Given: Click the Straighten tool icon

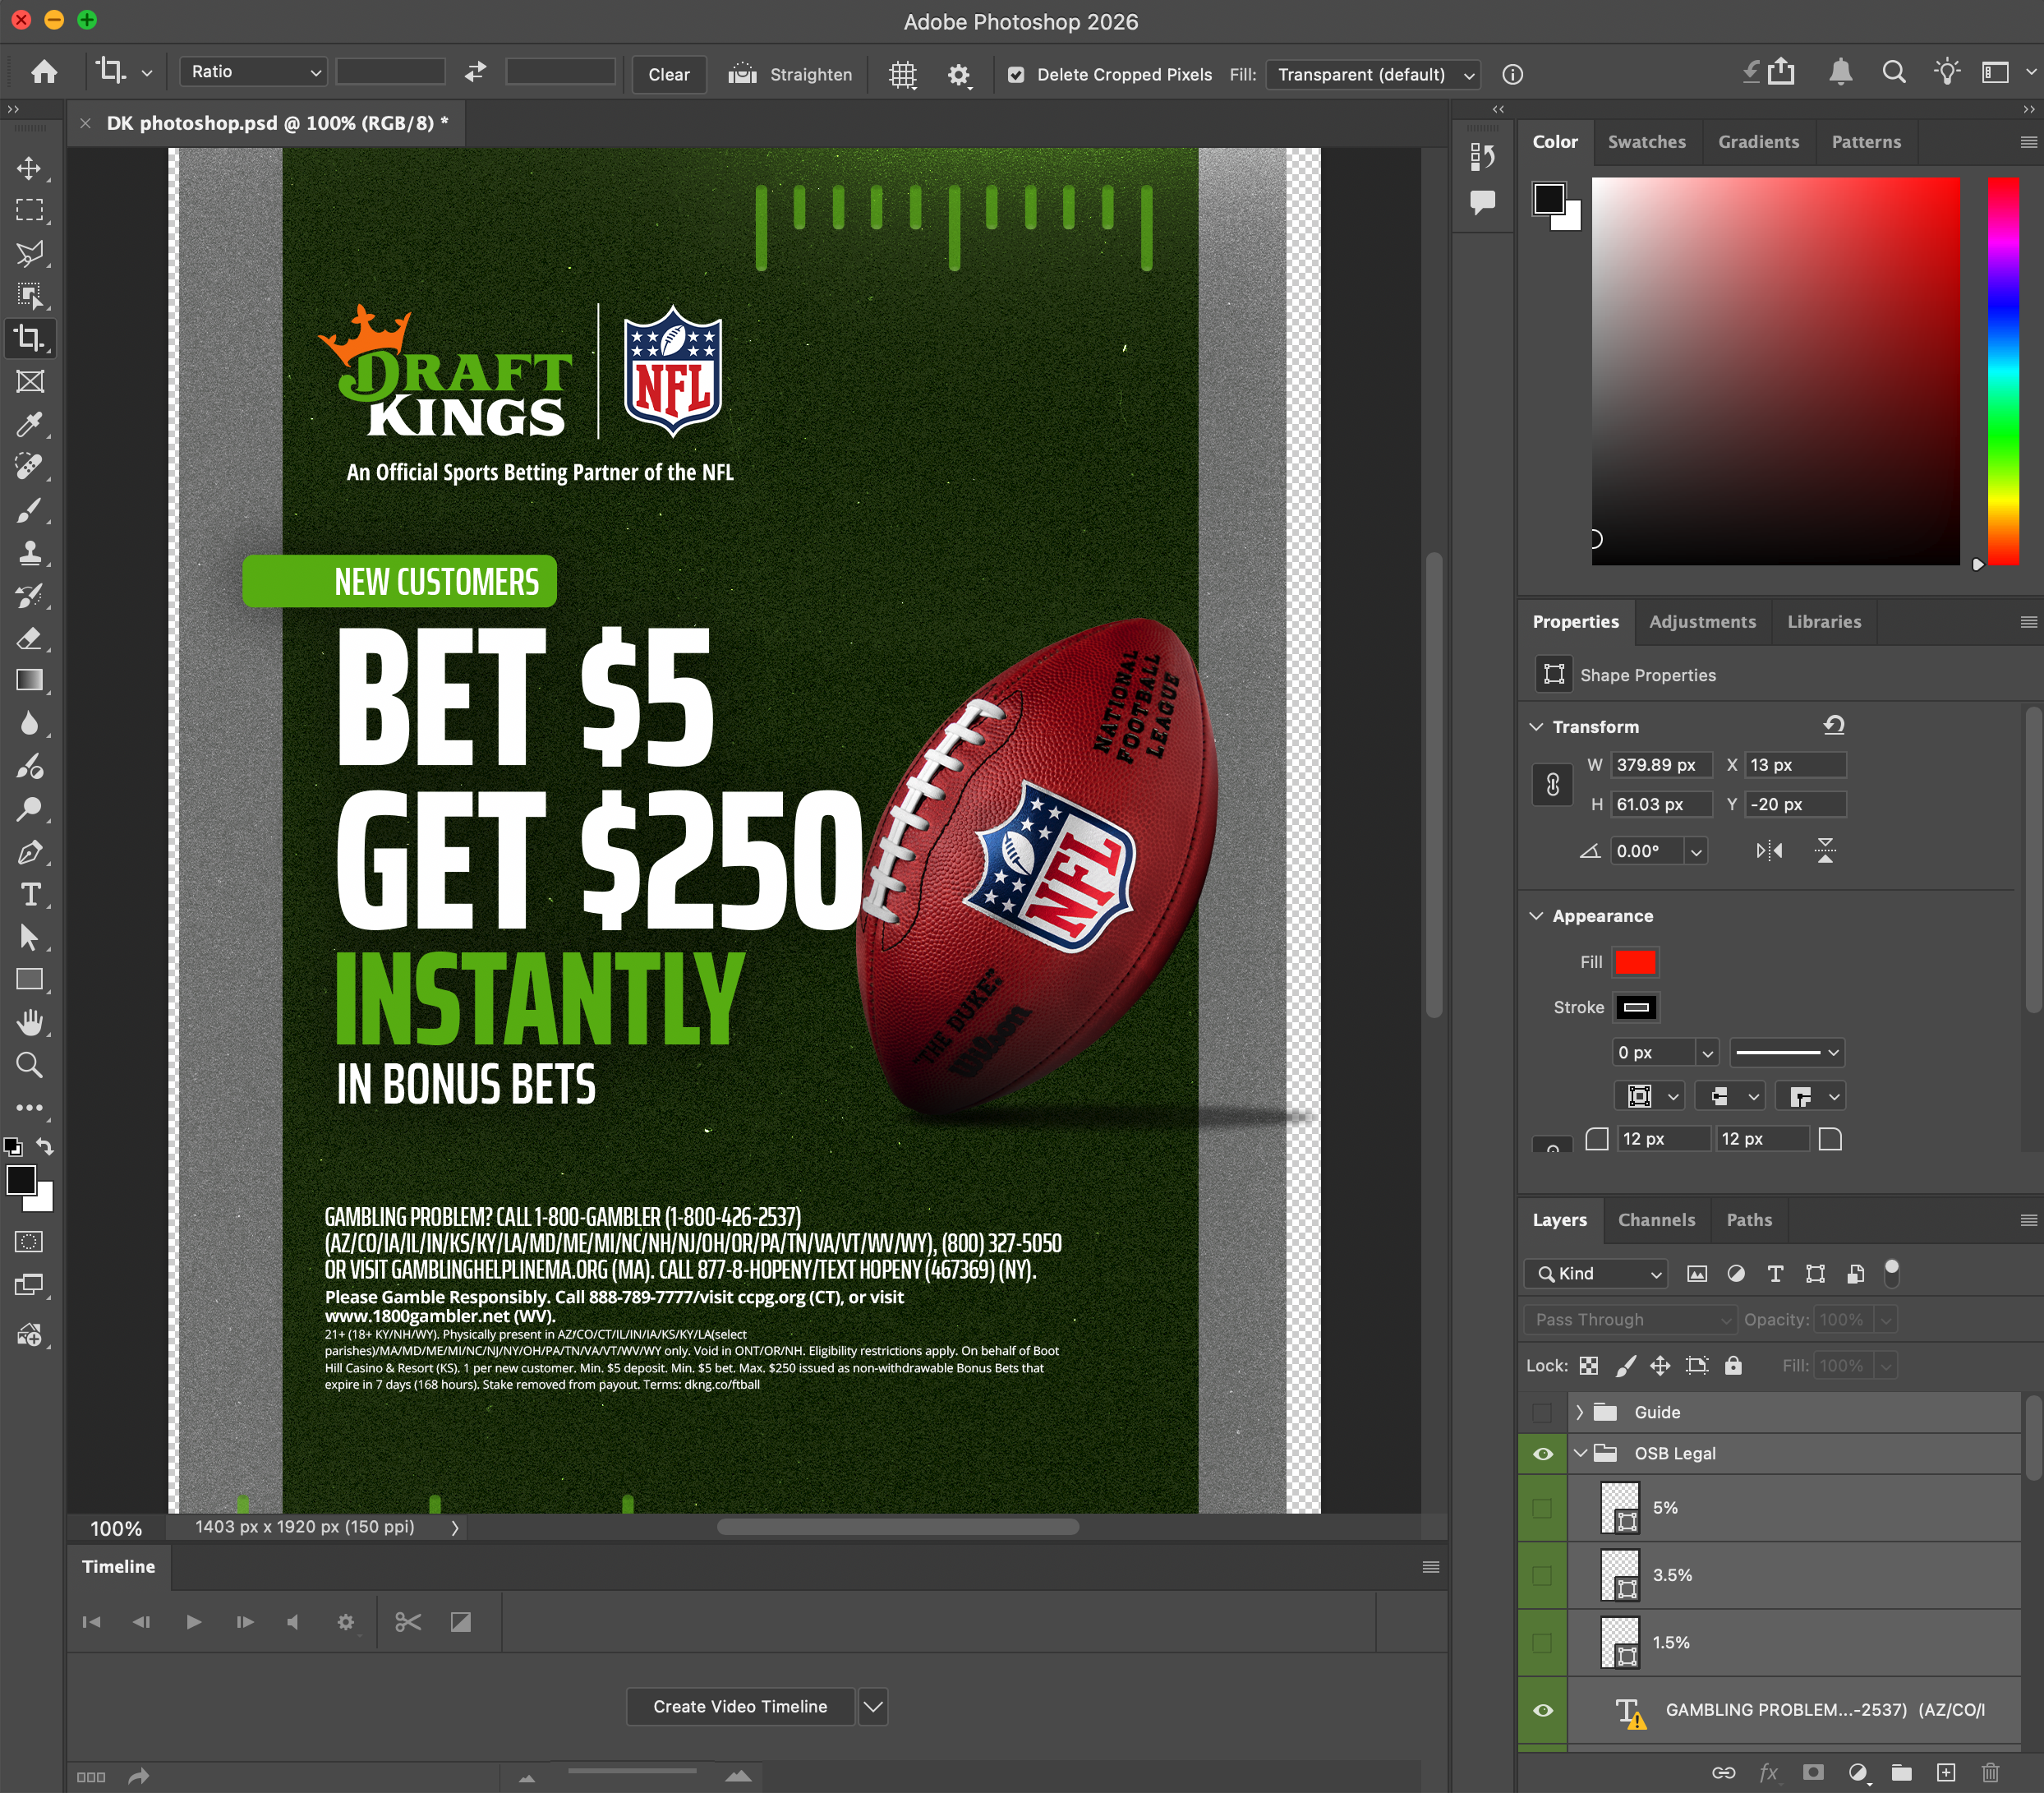Looking at the screenshot, I should click(742, 74).
